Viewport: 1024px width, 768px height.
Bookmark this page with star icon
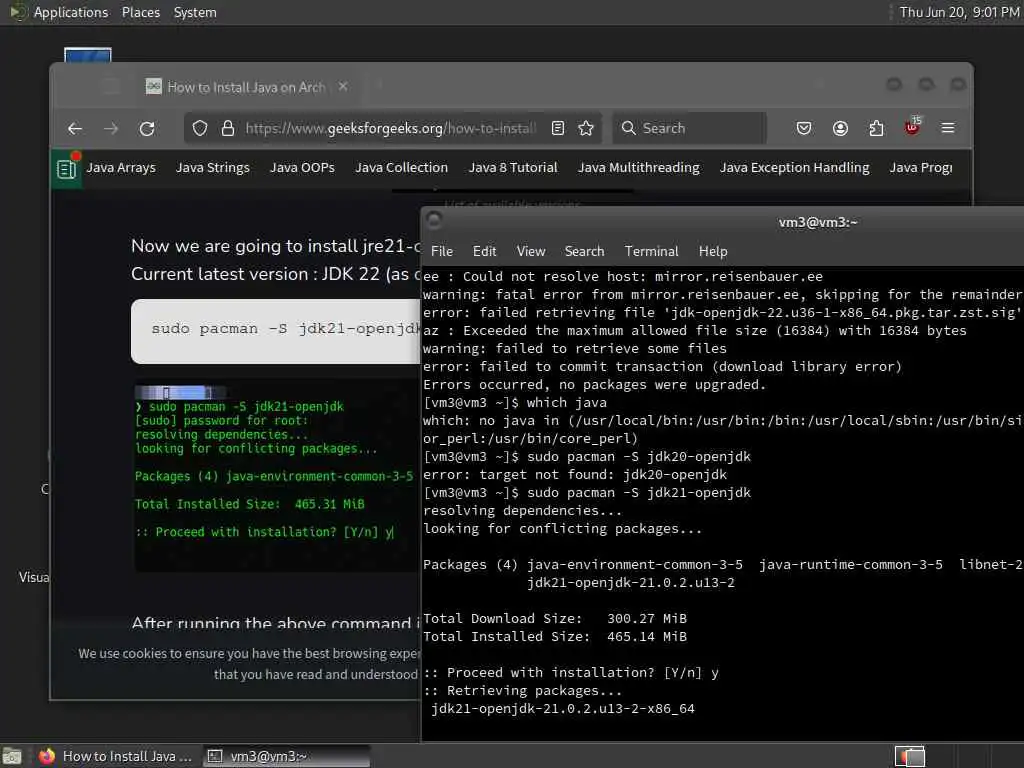click(x=586, y=128)
